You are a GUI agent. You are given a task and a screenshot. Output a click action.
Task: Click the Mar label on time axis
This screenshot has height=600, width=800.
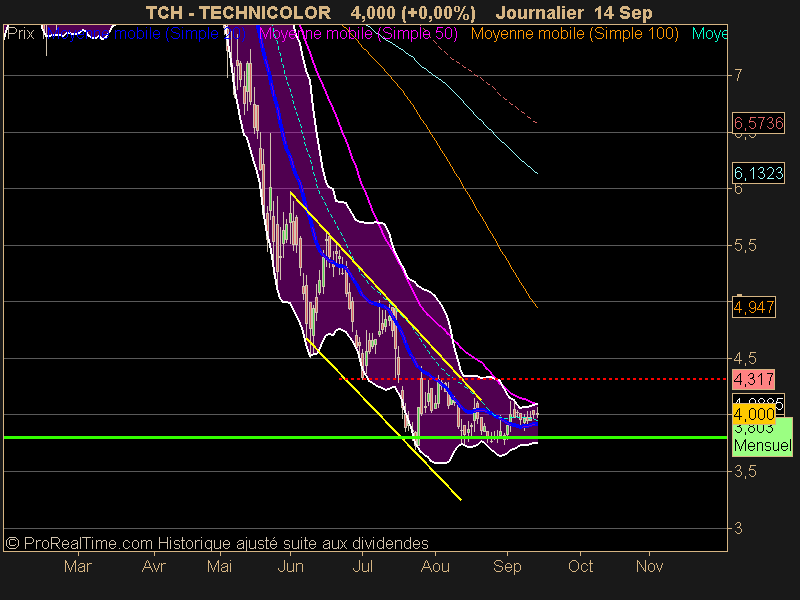[x=78, y=566]
